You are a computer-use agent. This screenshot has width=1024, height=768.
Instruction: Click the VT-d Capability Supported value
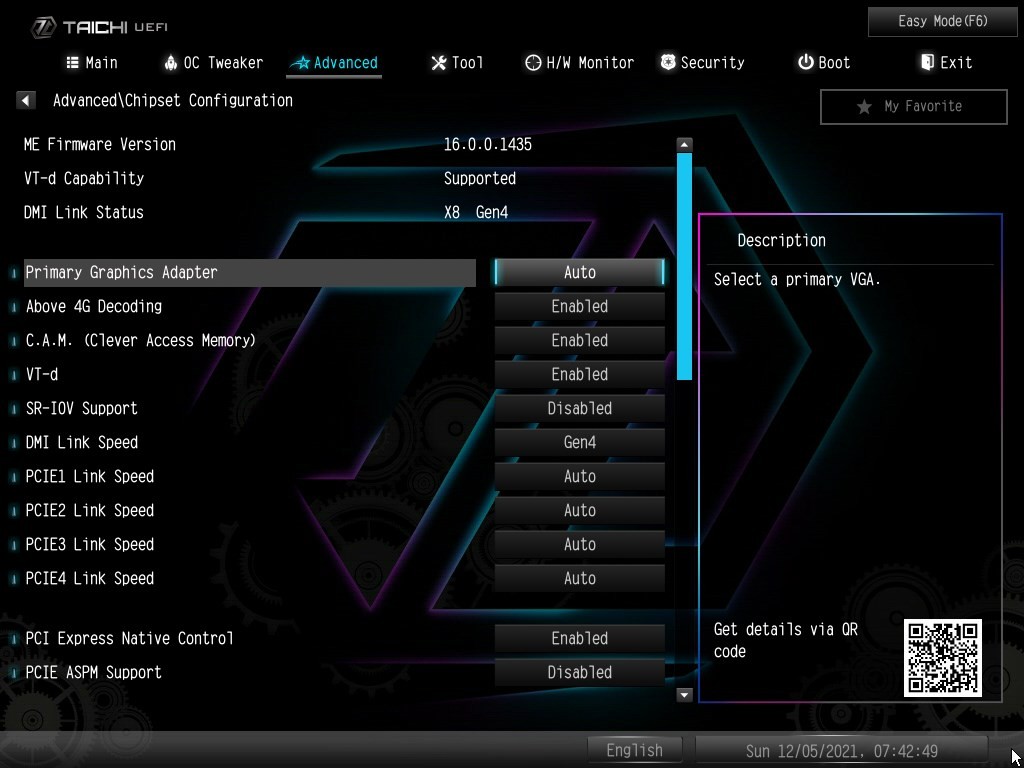point(480,178)
